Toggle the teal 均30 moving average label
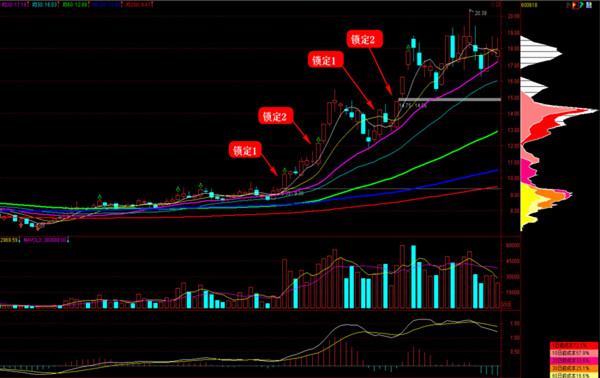600x378 pixels. 44,5
